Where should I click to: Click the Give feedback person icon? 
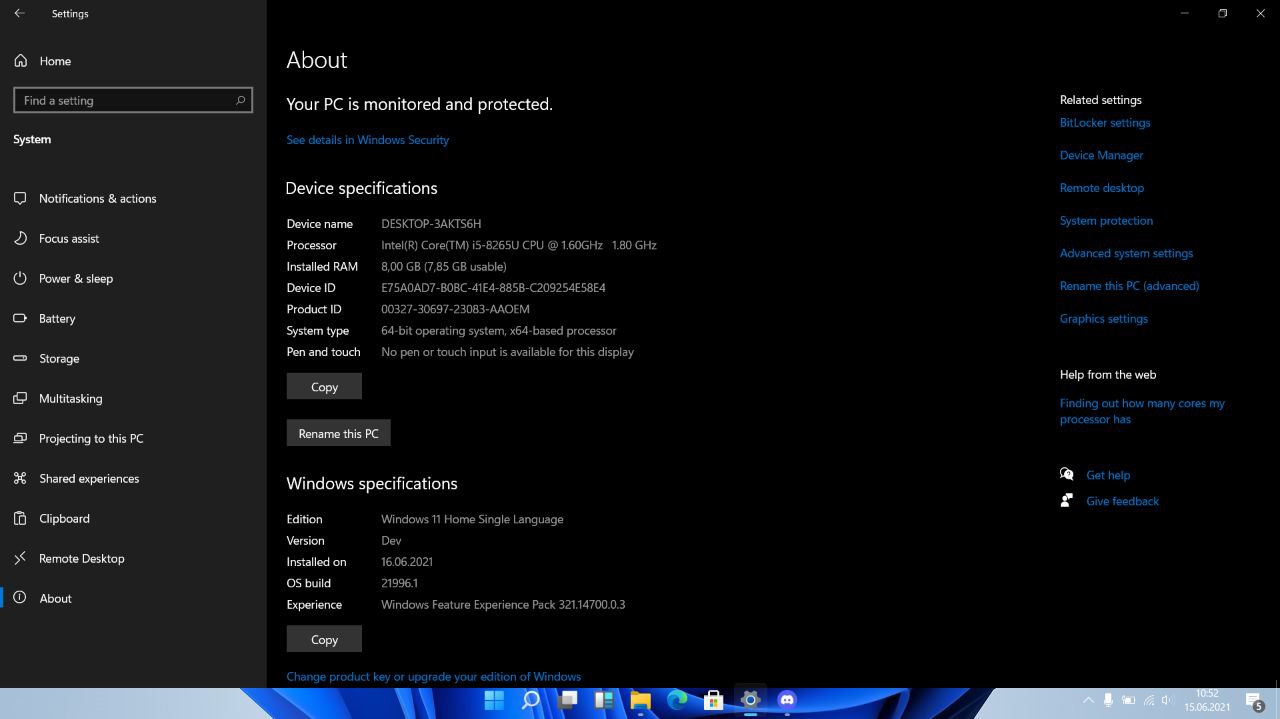tap(1067, 501)
